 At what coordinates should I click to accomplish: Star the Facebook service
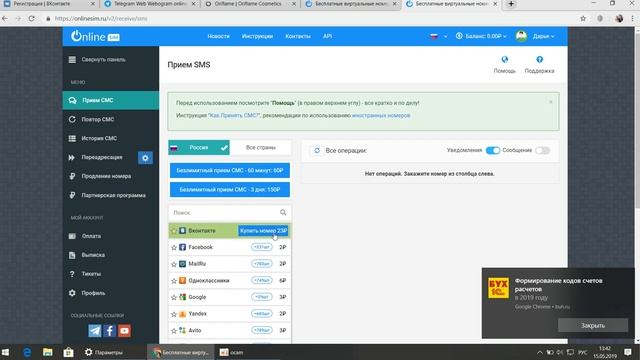[174, 248]
